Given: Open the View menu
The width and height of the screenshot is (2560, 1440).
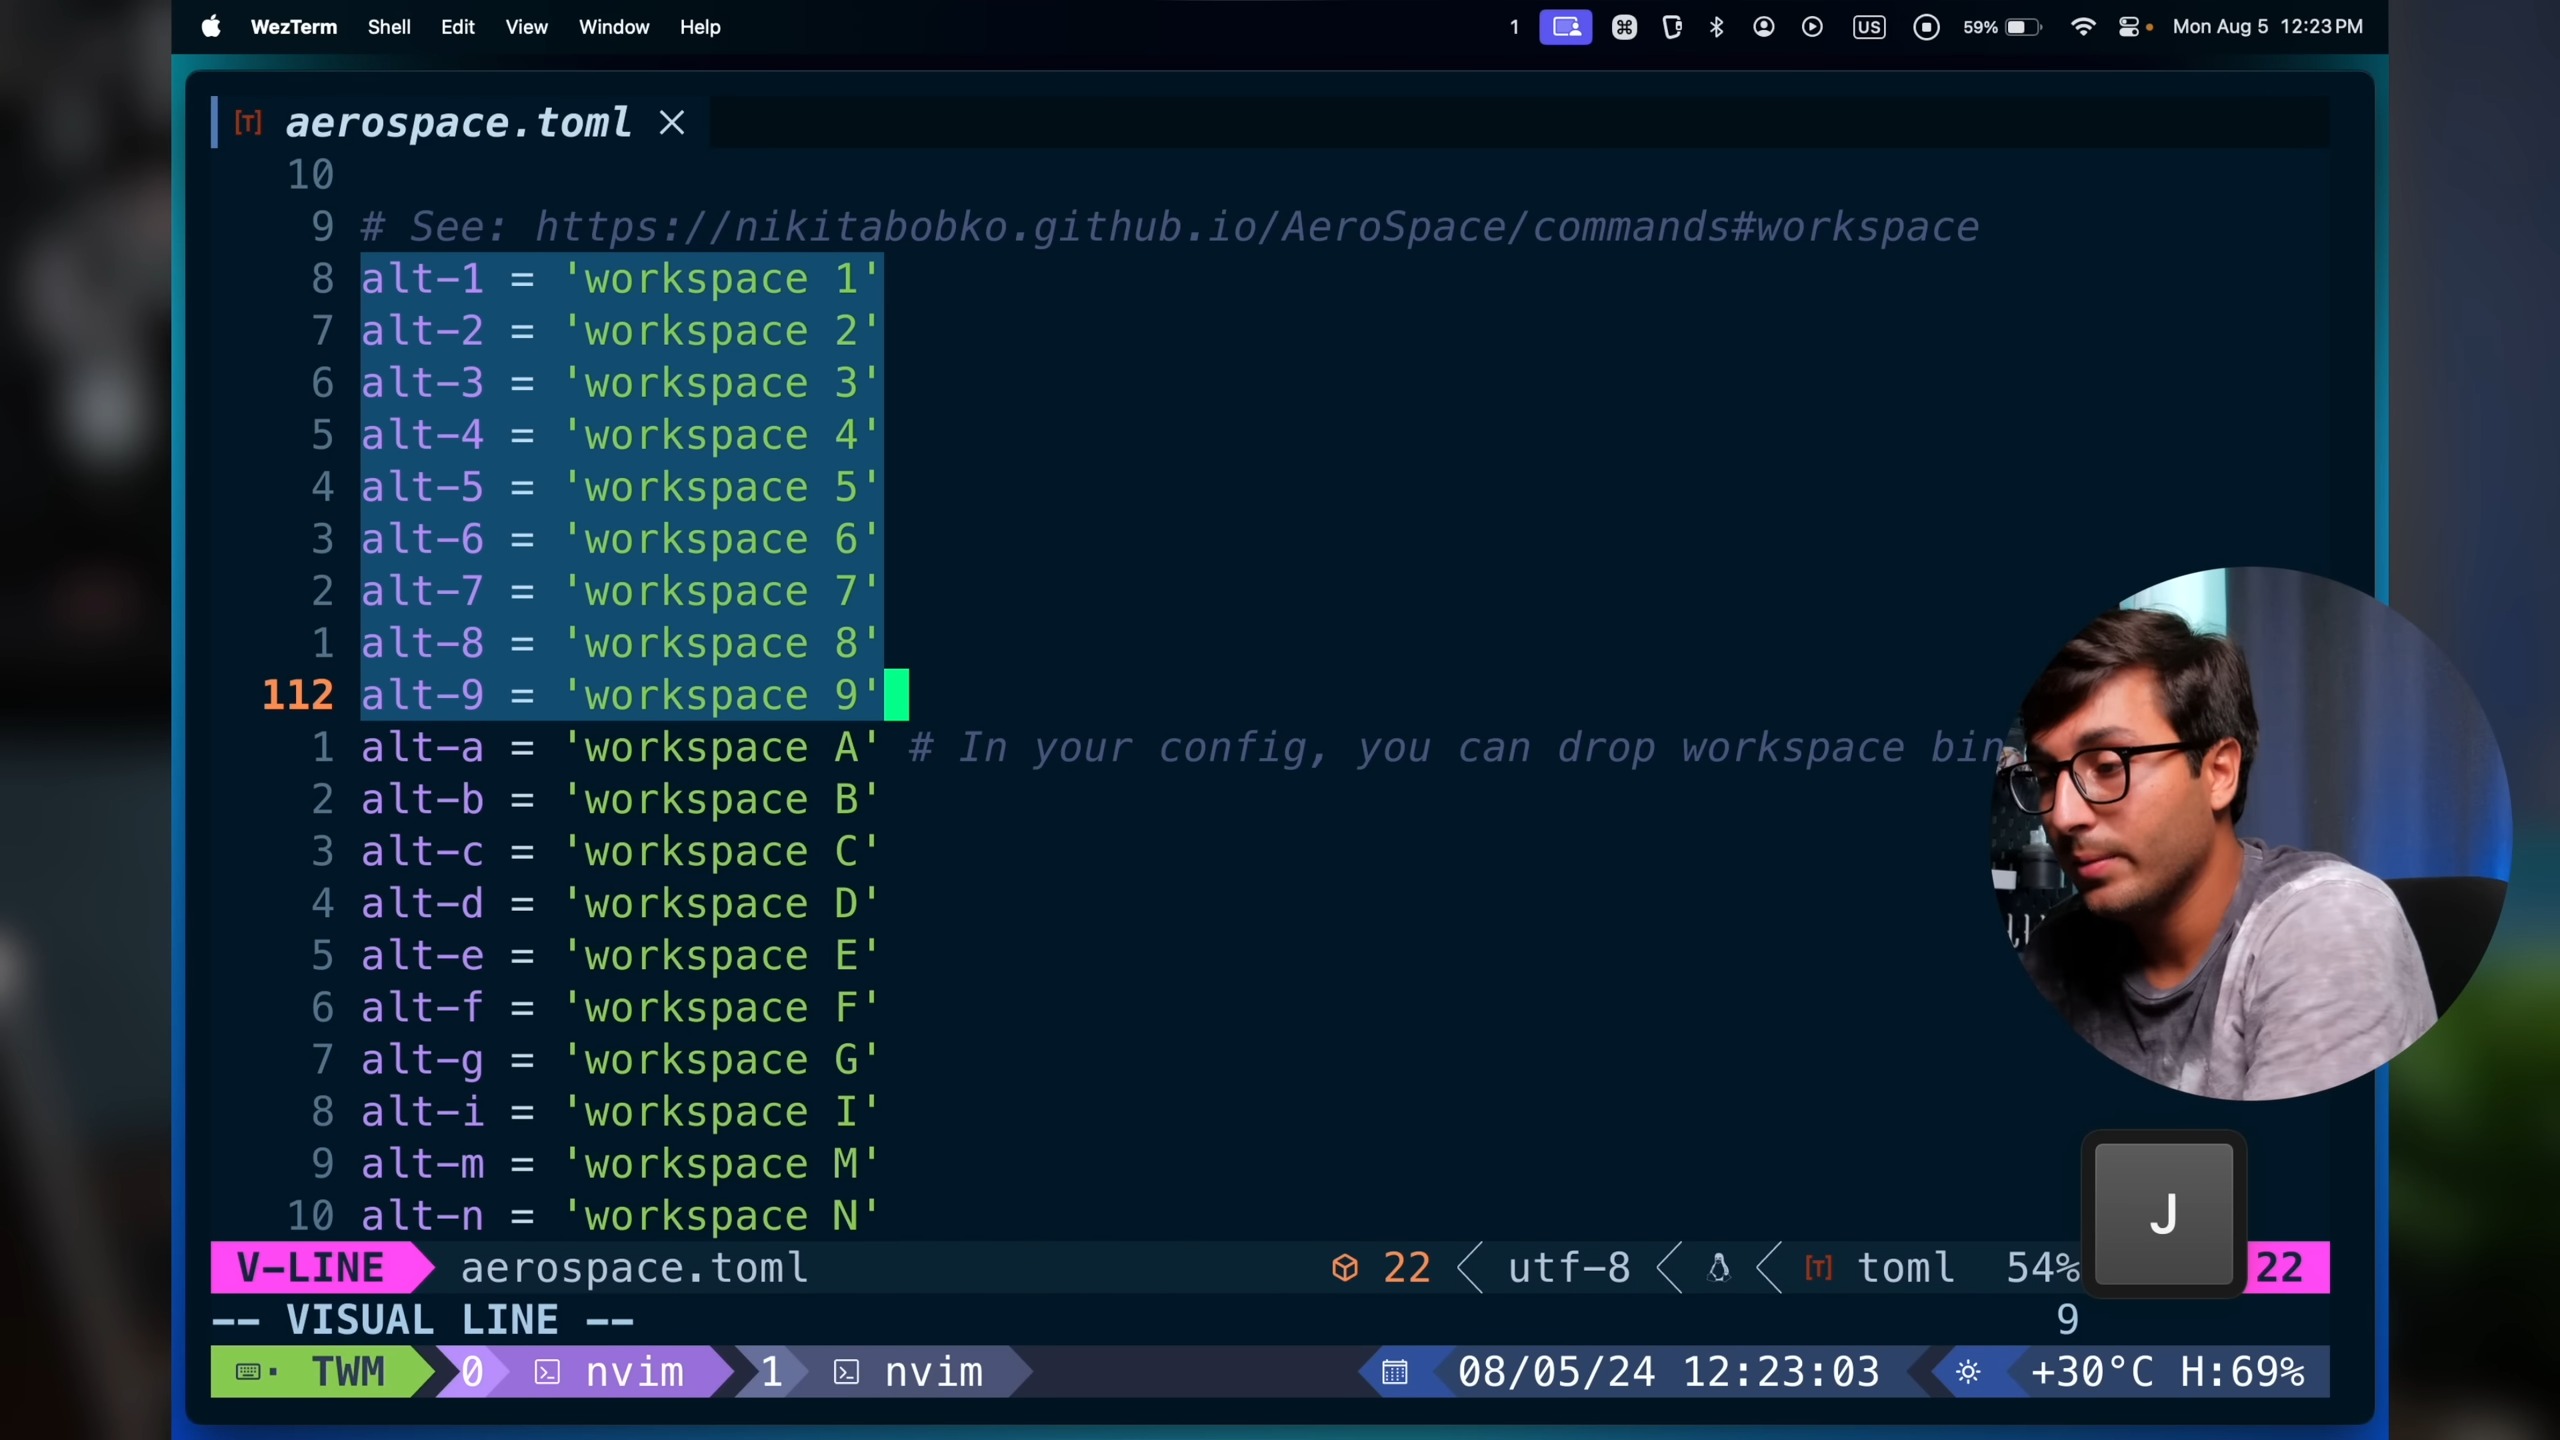Looking at the screenshot, I should click(x=526, y=27).
